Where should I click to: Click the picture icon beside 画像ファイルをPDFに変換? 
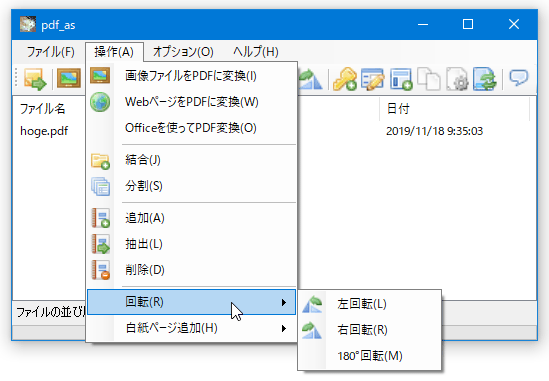click(x=100, y=76)
